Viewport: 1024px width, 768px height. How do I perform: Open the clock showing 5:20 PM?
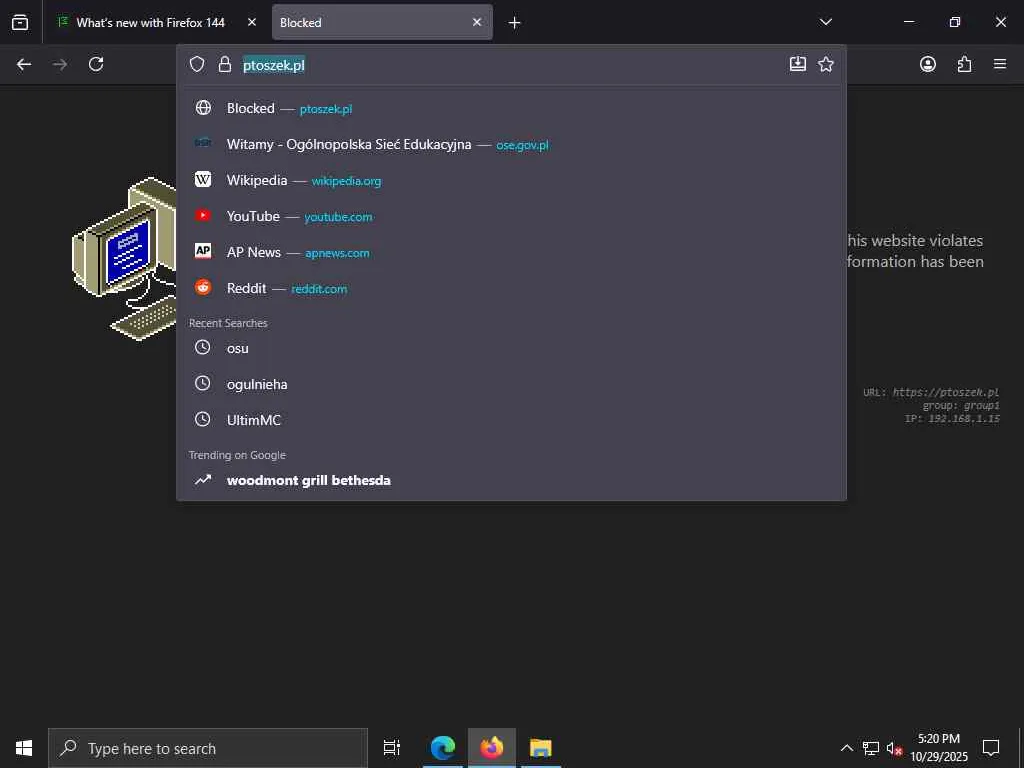coord(939,748)
